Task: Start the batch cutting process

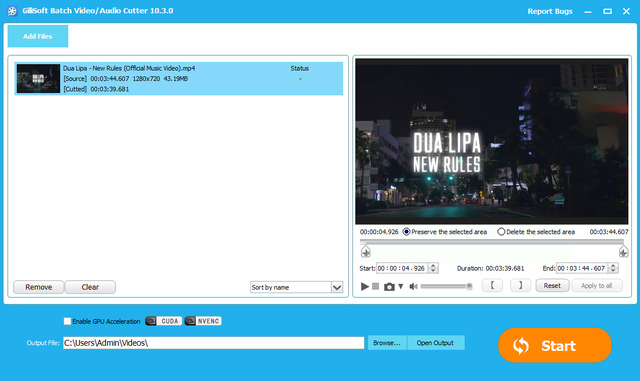Action: point(555,345)
